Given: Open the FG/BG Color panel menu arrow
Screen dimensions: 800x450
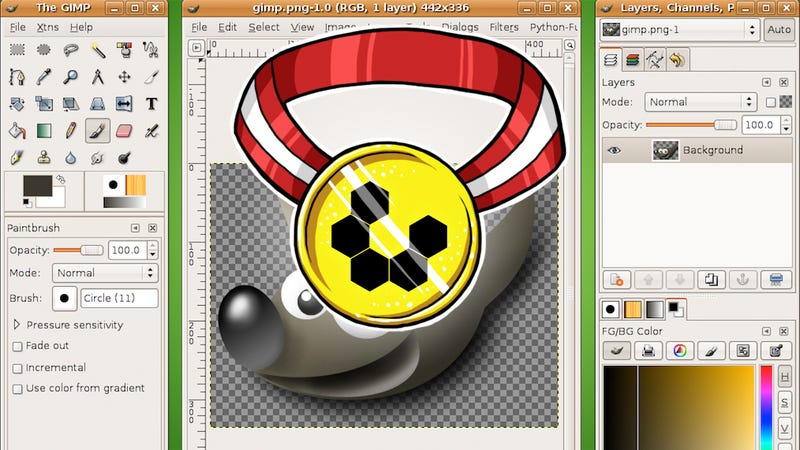Looking at the screenshot, I should 766,331.
